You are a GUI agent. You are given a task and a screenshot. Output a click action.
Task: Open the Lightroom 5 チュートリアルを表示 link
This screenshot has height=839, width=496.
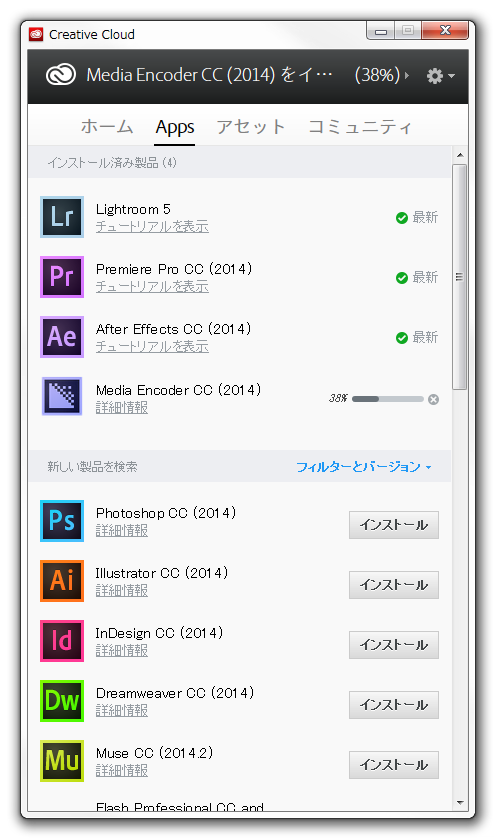(152, 226)
